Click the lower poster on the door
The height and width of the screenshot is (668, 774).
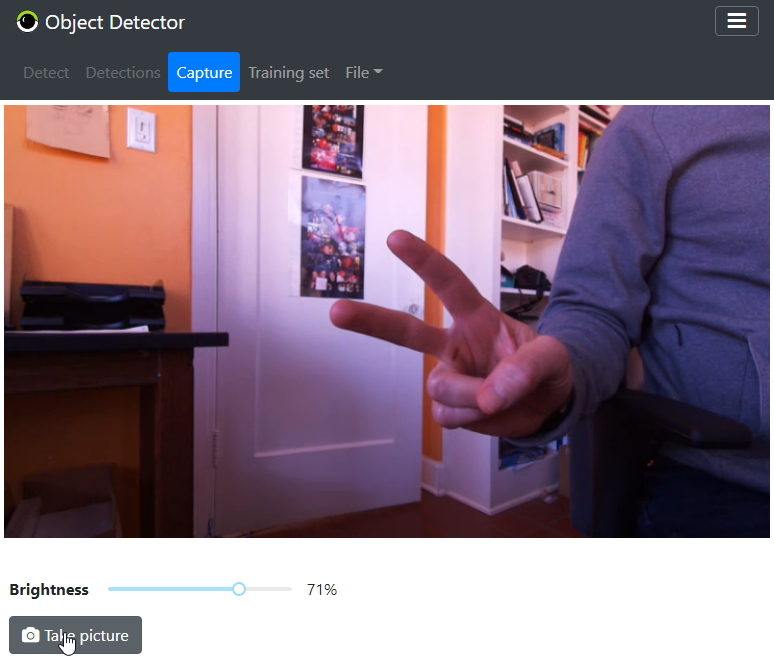pyautogui.click(x=332, y=237)
